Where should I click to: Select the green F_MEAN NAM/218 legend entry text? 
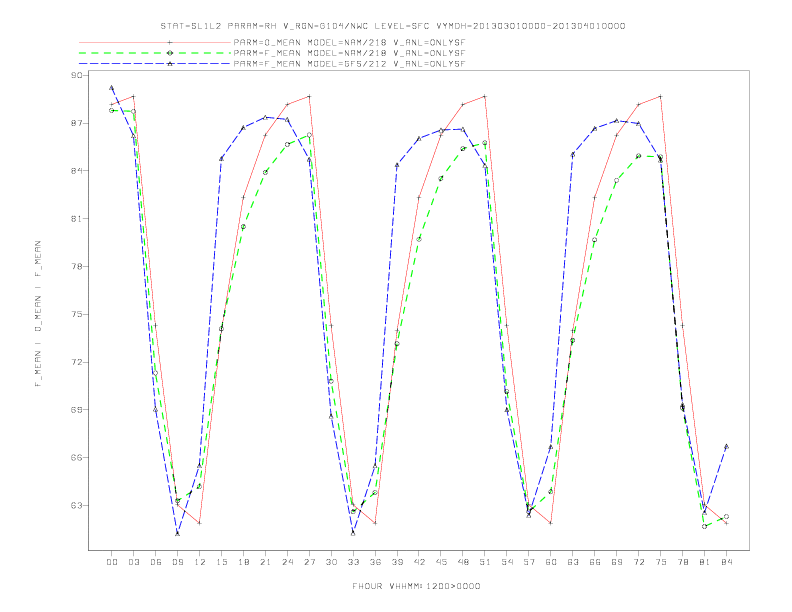point(349,53)
